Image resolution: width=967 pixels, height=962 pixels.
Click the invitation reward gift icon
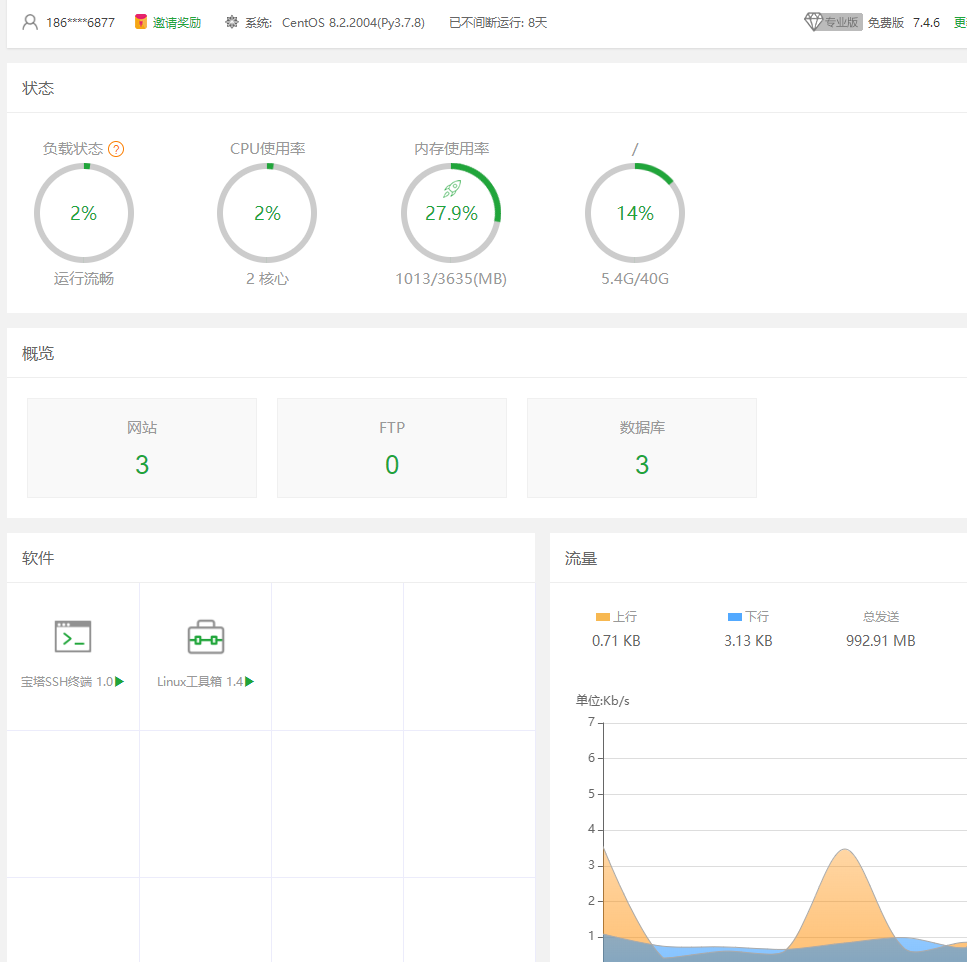(x=141, y=22)
